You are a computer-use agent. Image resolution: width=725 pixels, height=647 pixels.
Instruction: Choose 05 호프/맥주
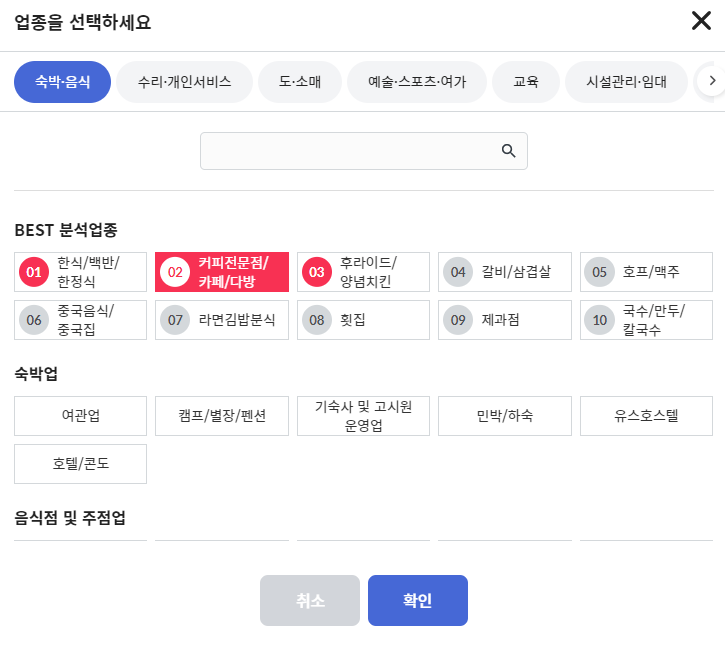coord(646,272)
